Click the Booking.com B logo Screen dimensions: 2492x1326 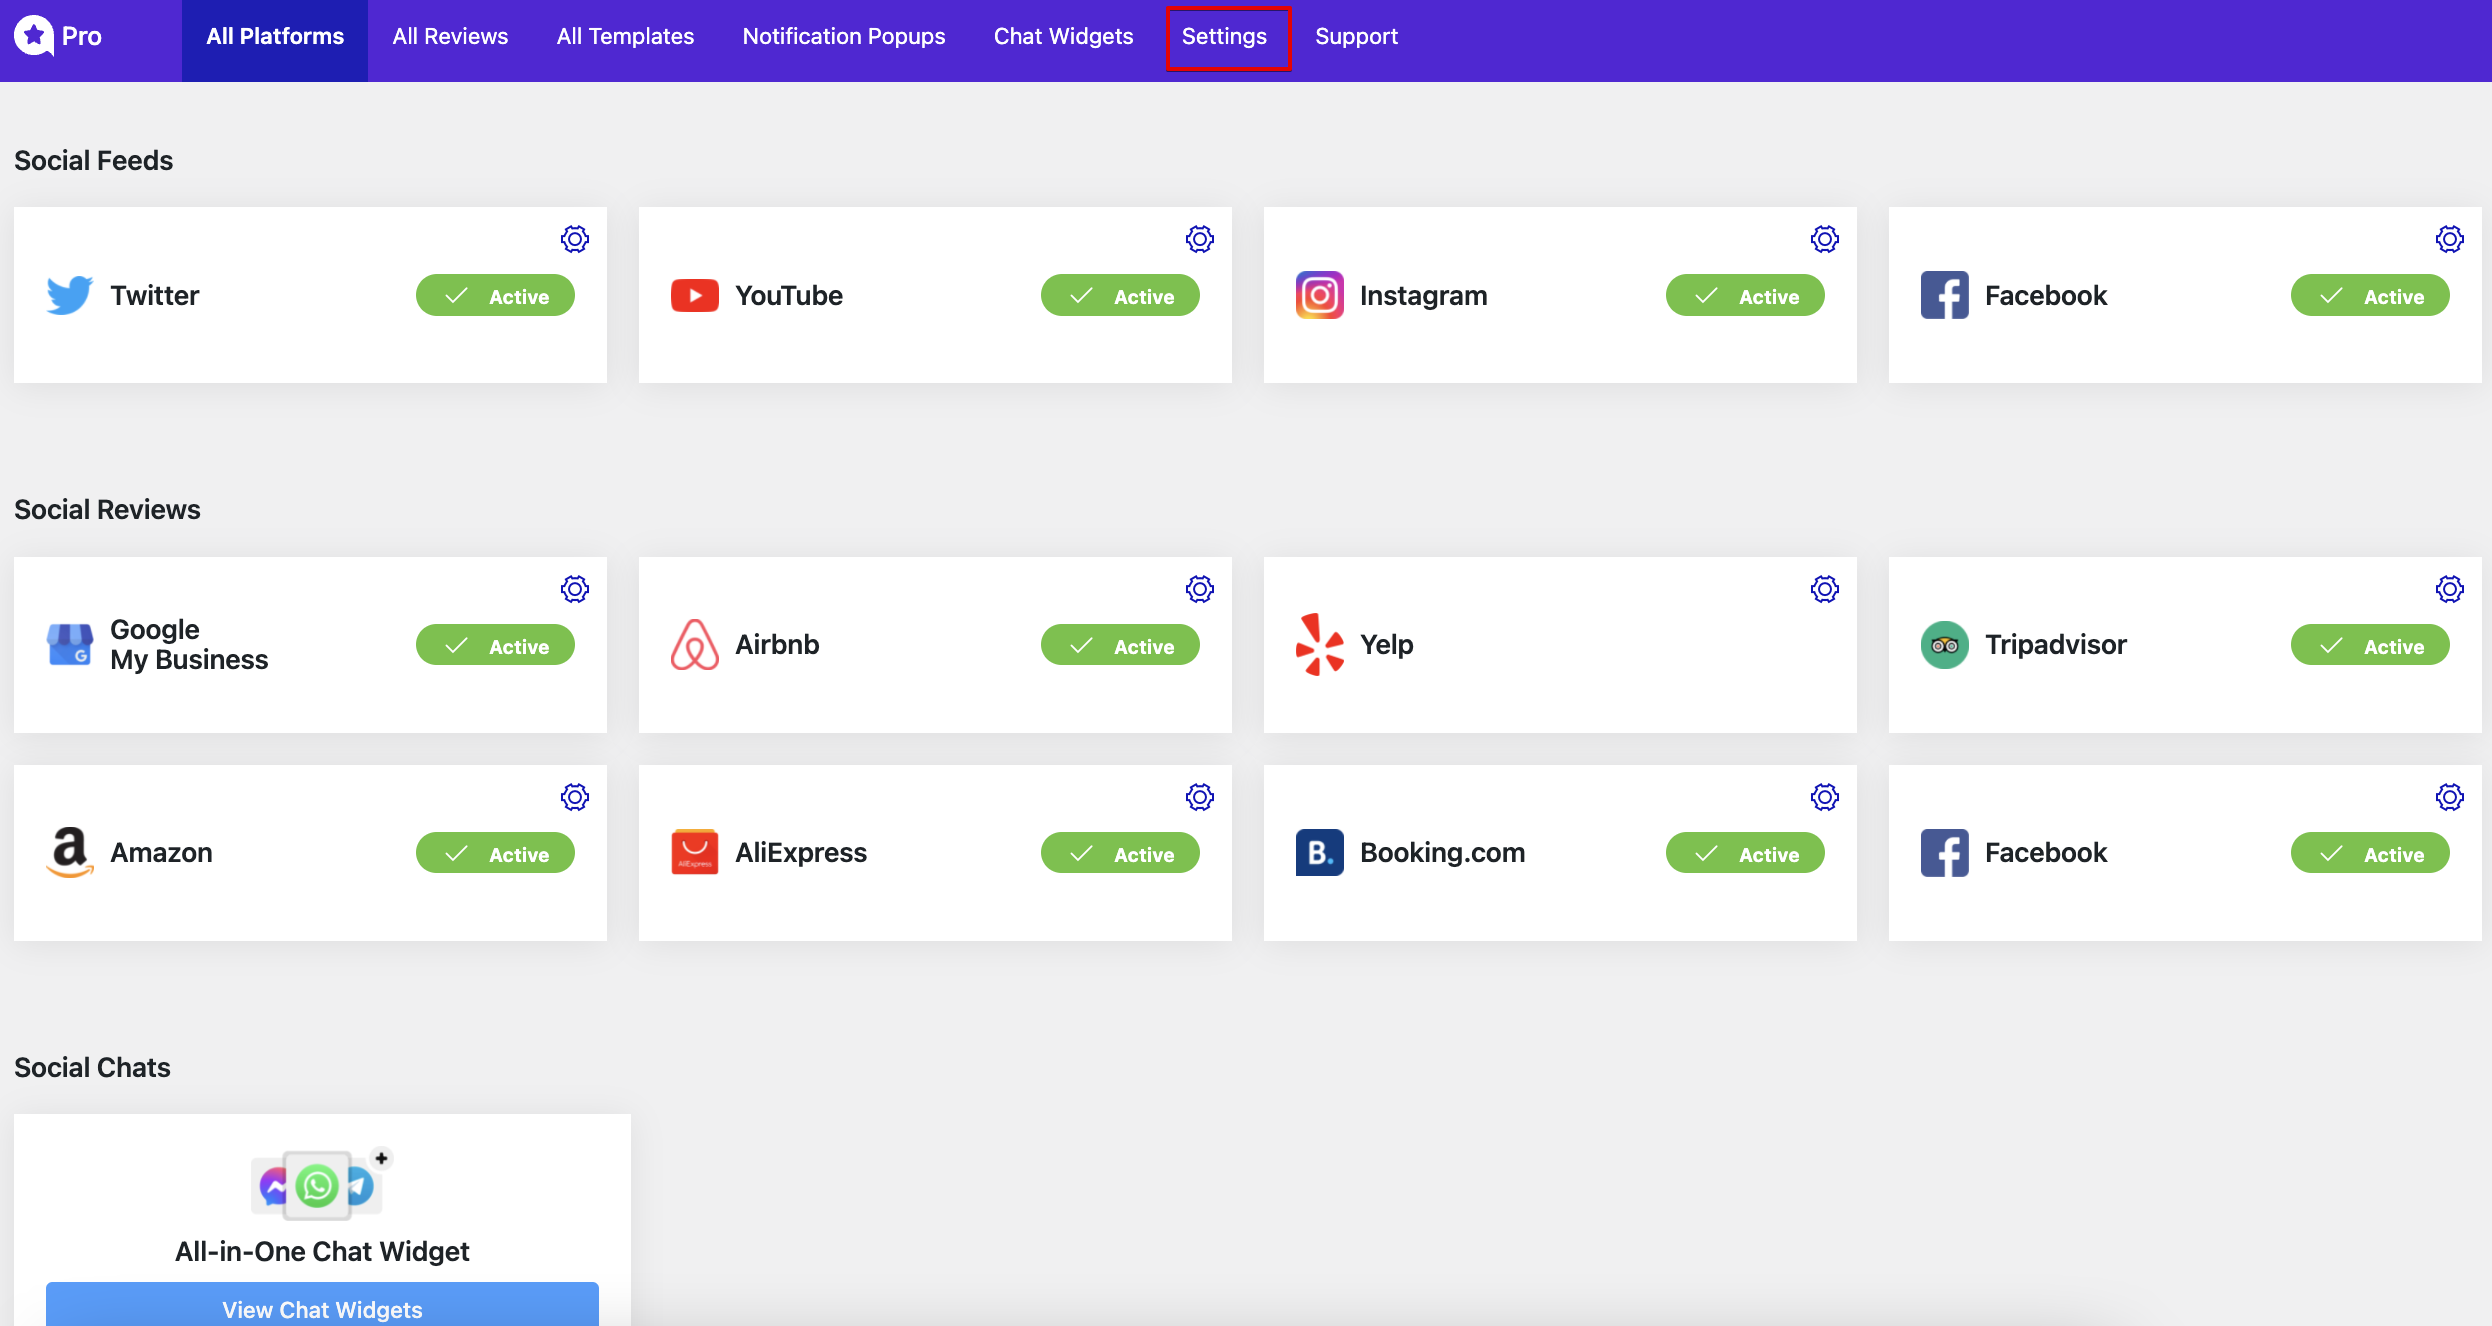[1320, 853]
